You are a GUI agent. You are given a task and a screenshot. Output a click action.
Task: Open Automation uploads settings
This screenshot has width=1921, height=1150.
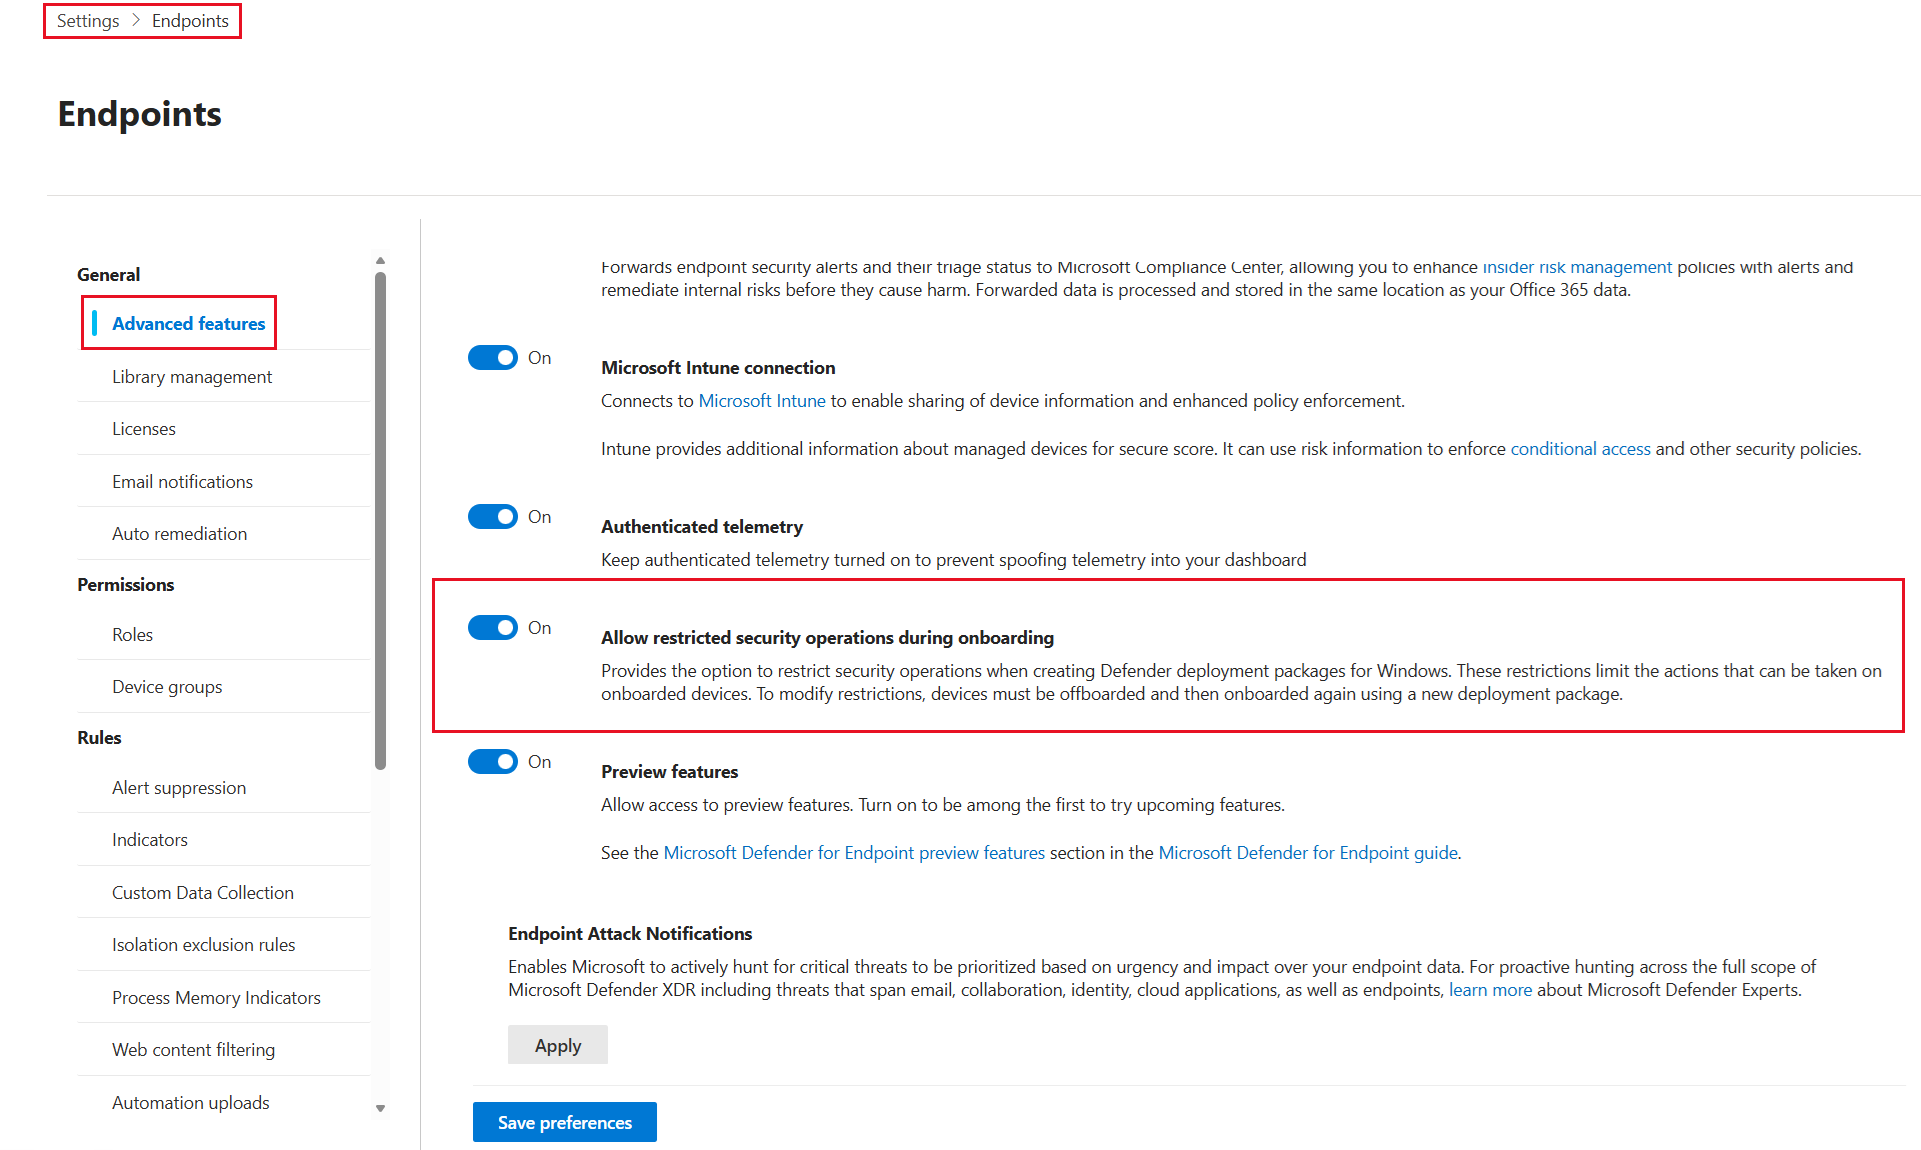coord(191,1102)
